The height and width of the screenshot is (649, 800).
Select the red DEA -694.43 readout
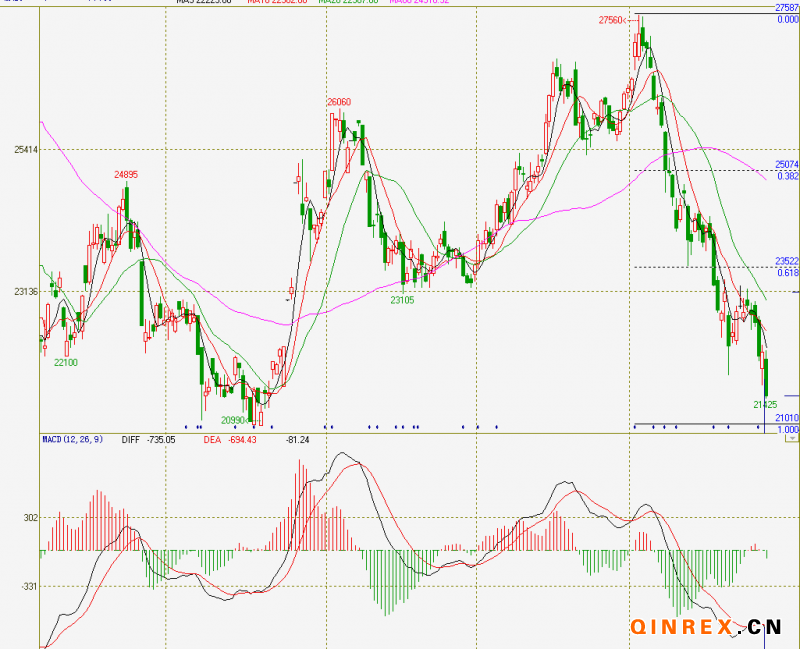[x=230, y=439]
